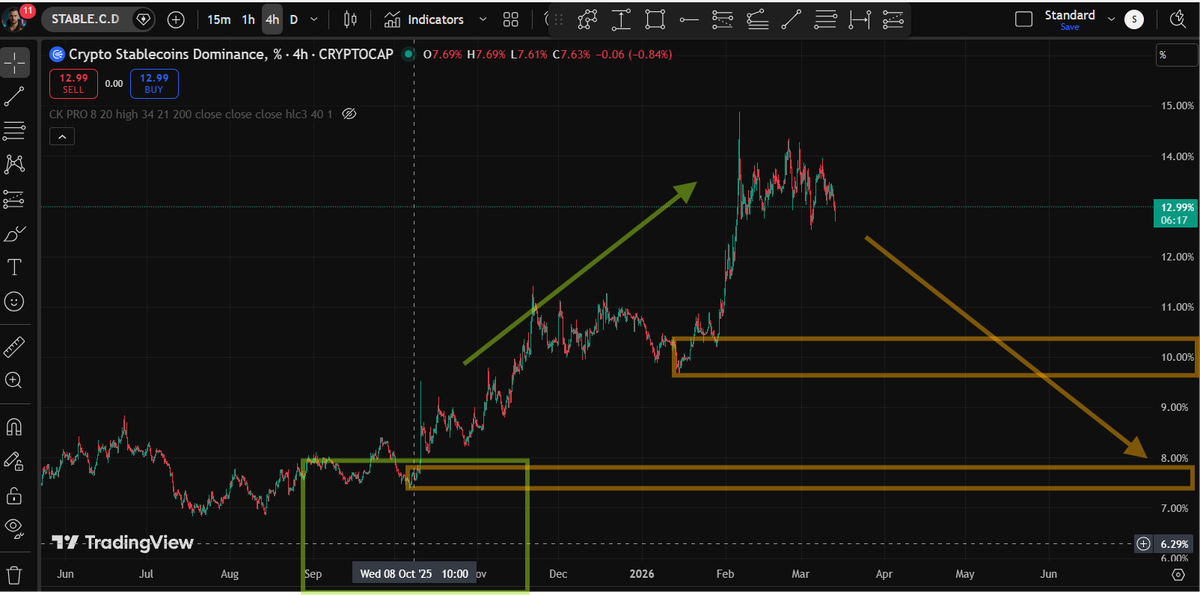The height and width of the screenshot is (595, 1200).
Task: Toggle lock all drawings
Action: (x=15, y=495)
